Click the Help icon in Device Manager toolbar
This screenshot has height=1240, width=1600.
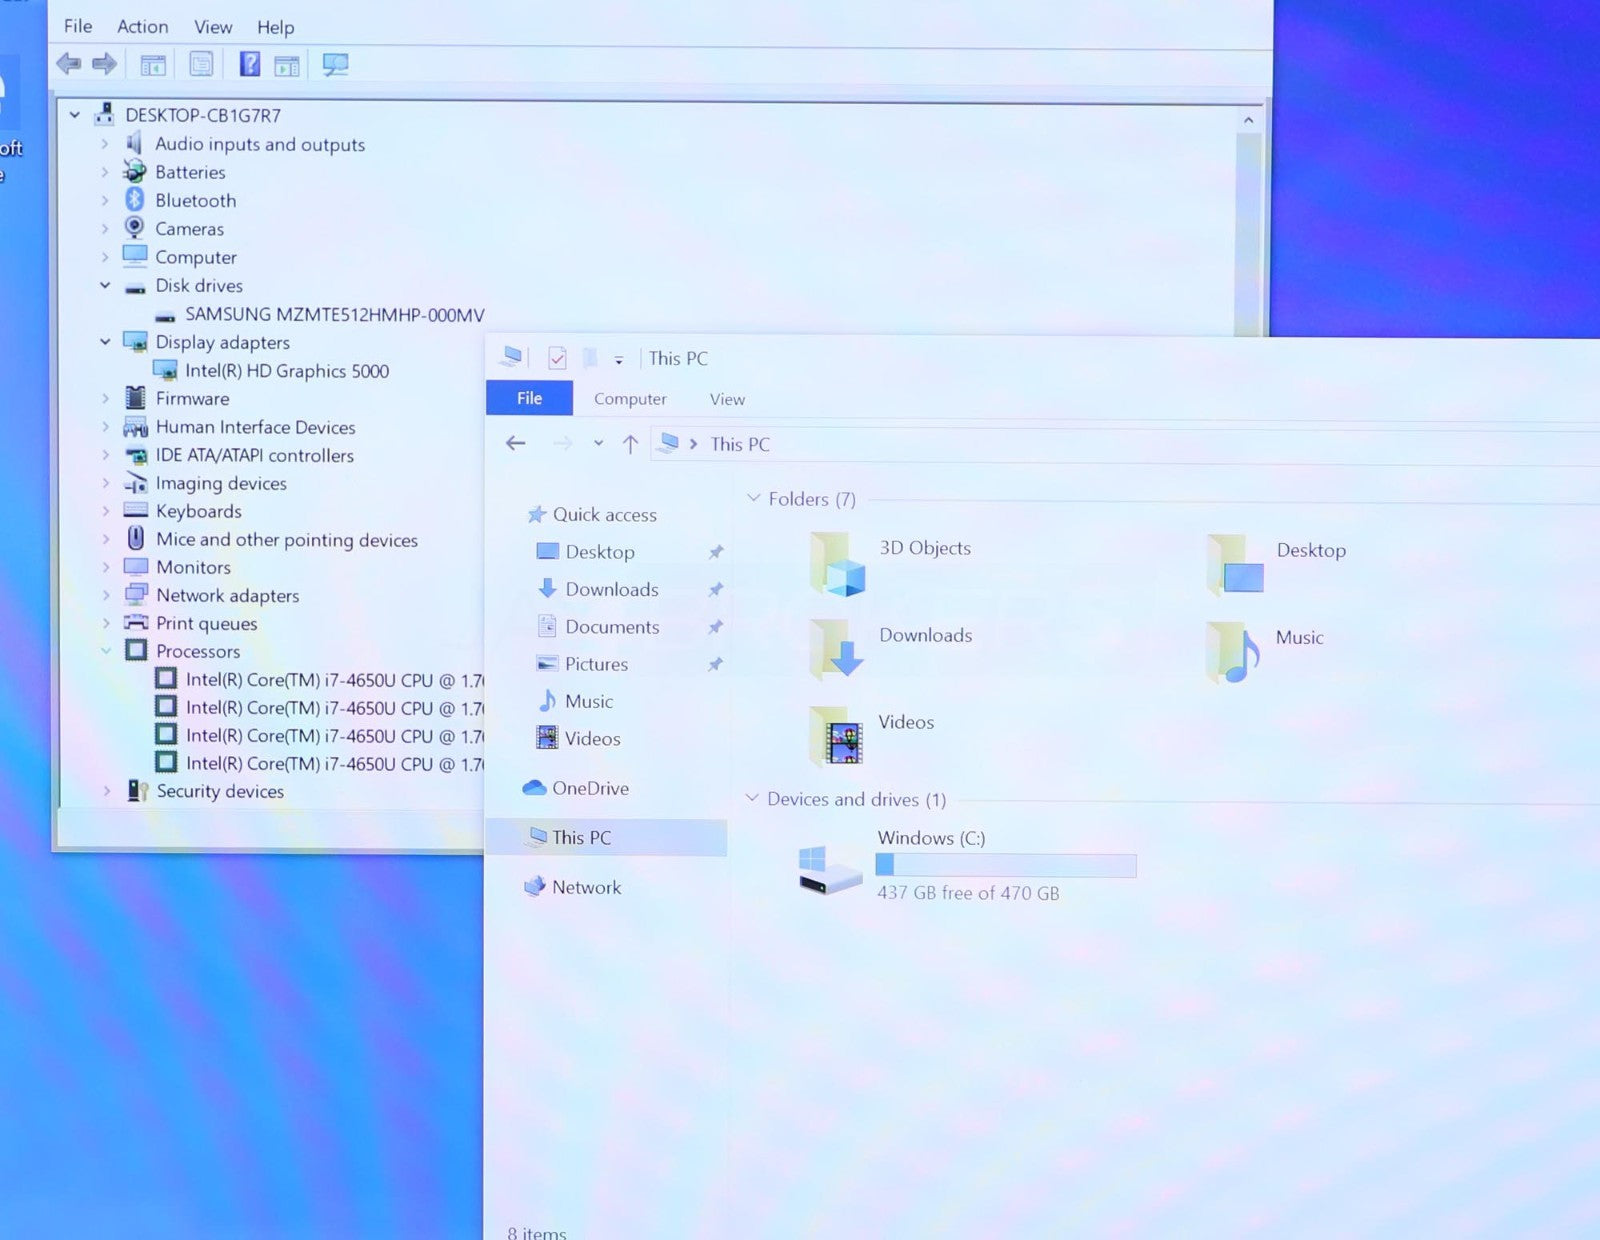[x=249, y=65]
